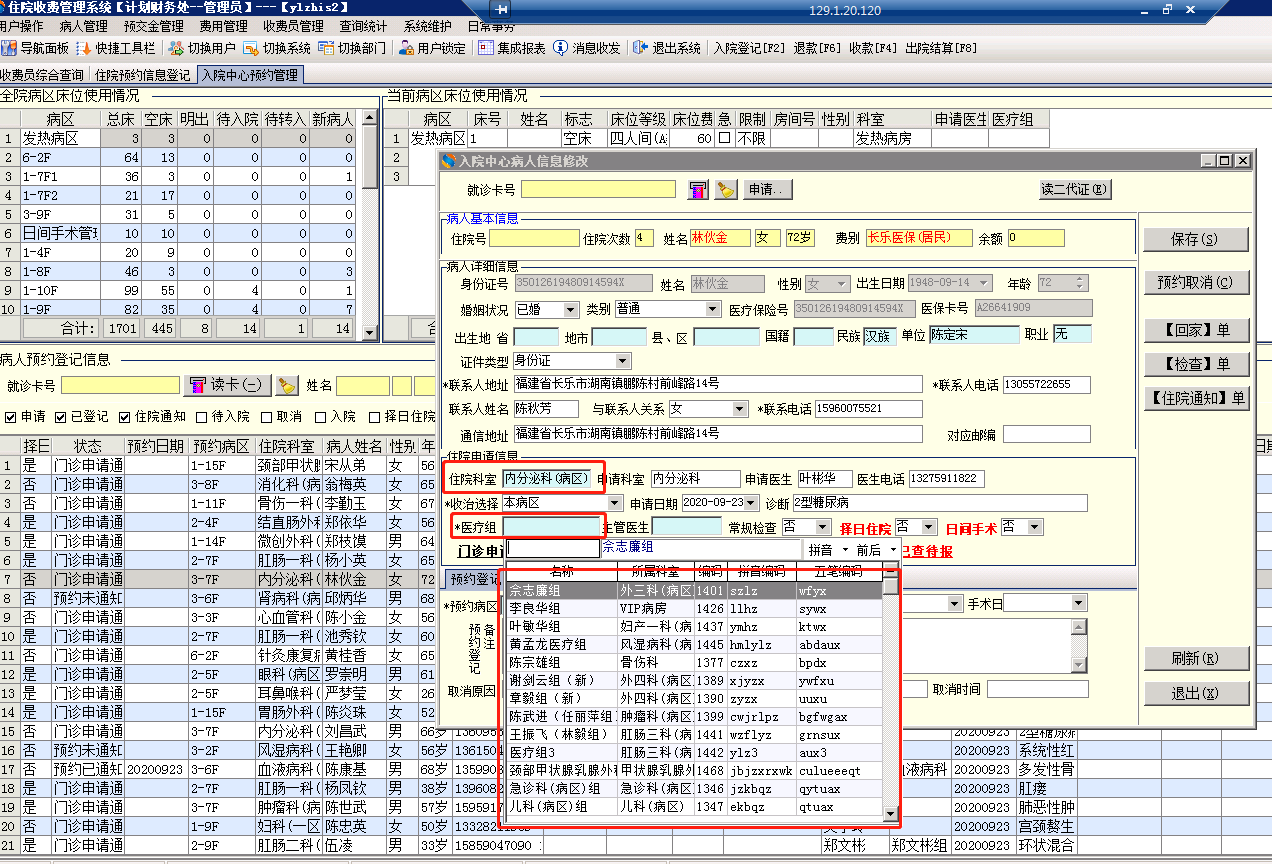Open the 查询统计 menu
This screenshot has width=1272, height=864.
[365, 27]
